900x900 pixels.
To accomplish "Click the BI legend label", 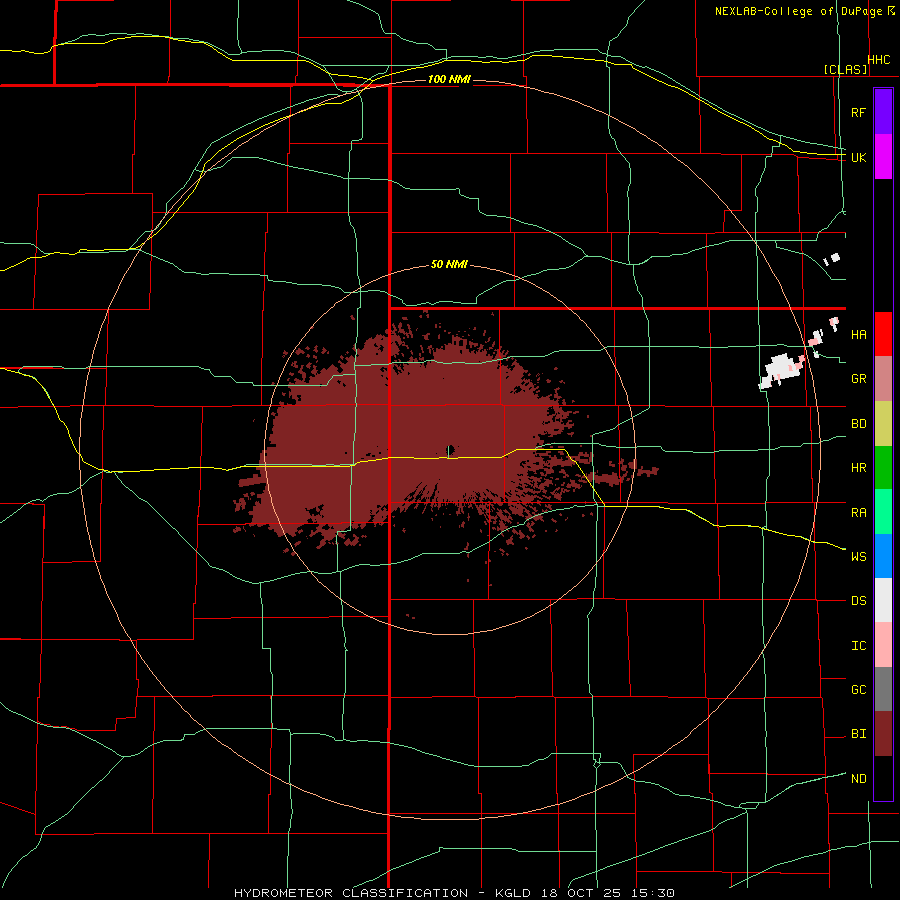I will [858, 734].
